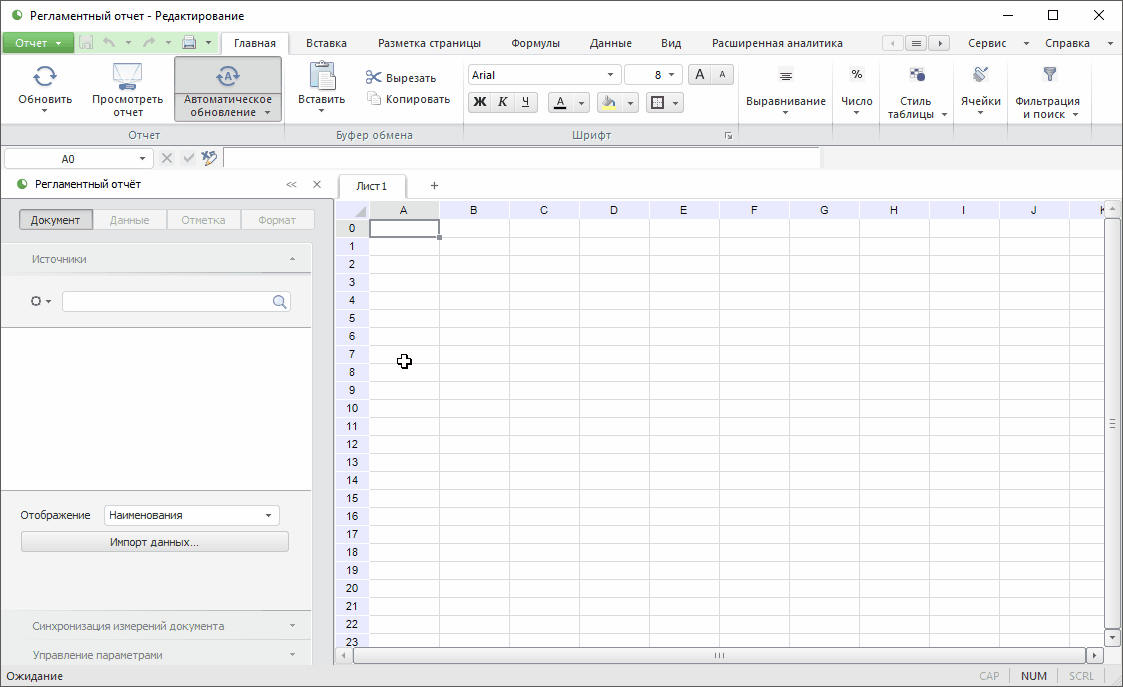Click the yellow fill color bucket
The image size is (1123, 687).
[608, 102]
